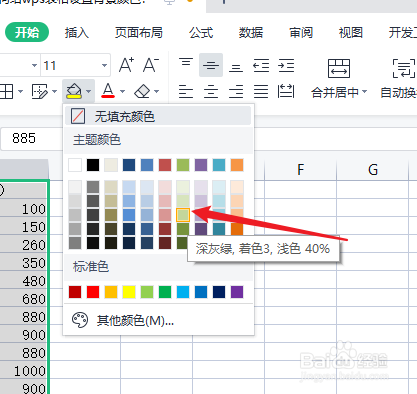Pick the black theme color swatch

click(x=93, y=165)
